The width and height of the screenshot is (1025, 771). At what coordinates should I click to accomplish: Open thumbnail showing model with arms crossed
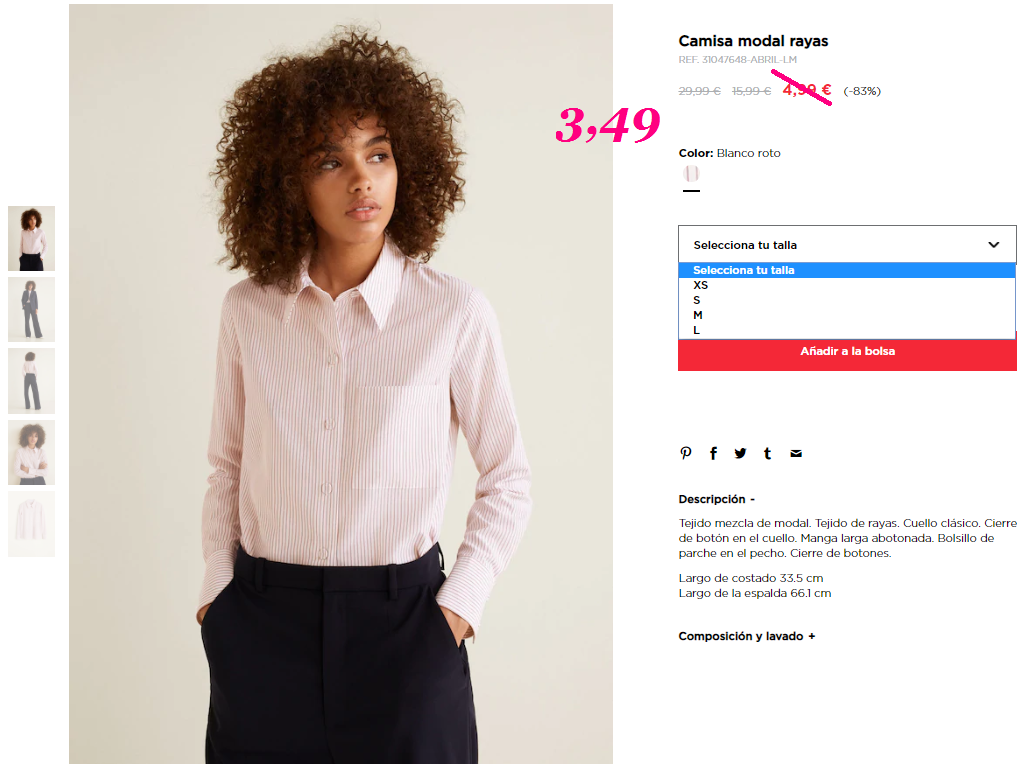pyautogui.click(x=31, y=453)
